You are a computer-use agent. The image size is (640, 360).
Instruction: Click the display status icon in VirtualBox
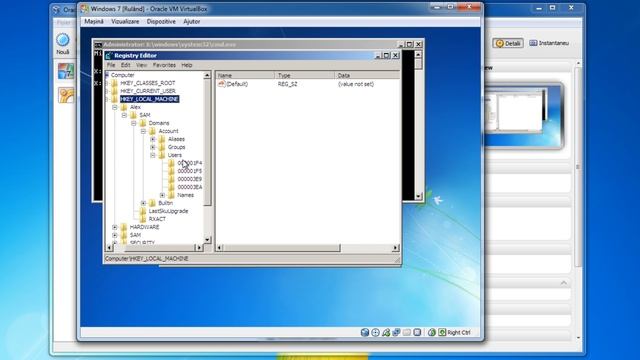(x=417, y=333)
